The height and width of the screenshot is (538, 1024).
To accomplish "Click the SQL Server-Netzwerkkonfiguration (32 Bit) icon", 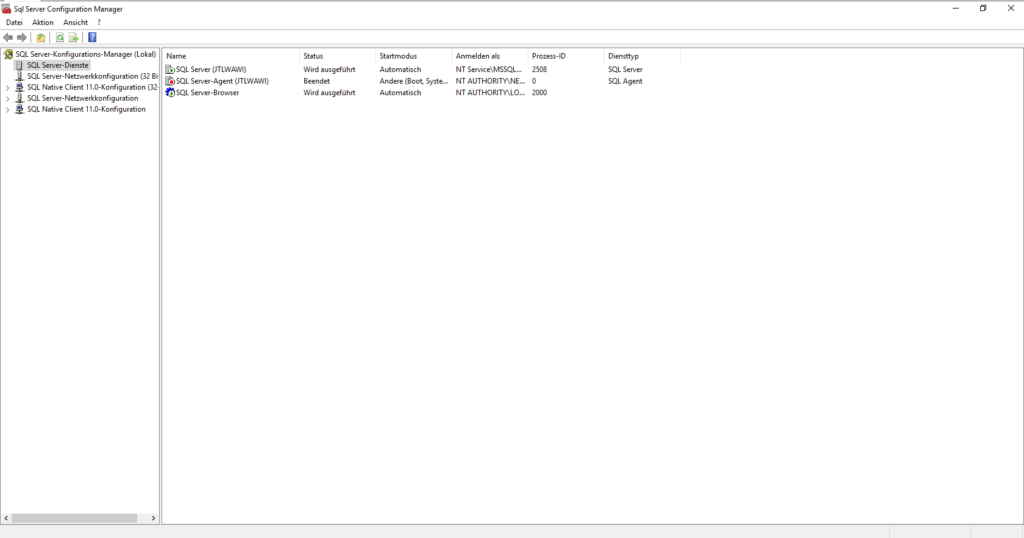I will [x=20, y=76].
